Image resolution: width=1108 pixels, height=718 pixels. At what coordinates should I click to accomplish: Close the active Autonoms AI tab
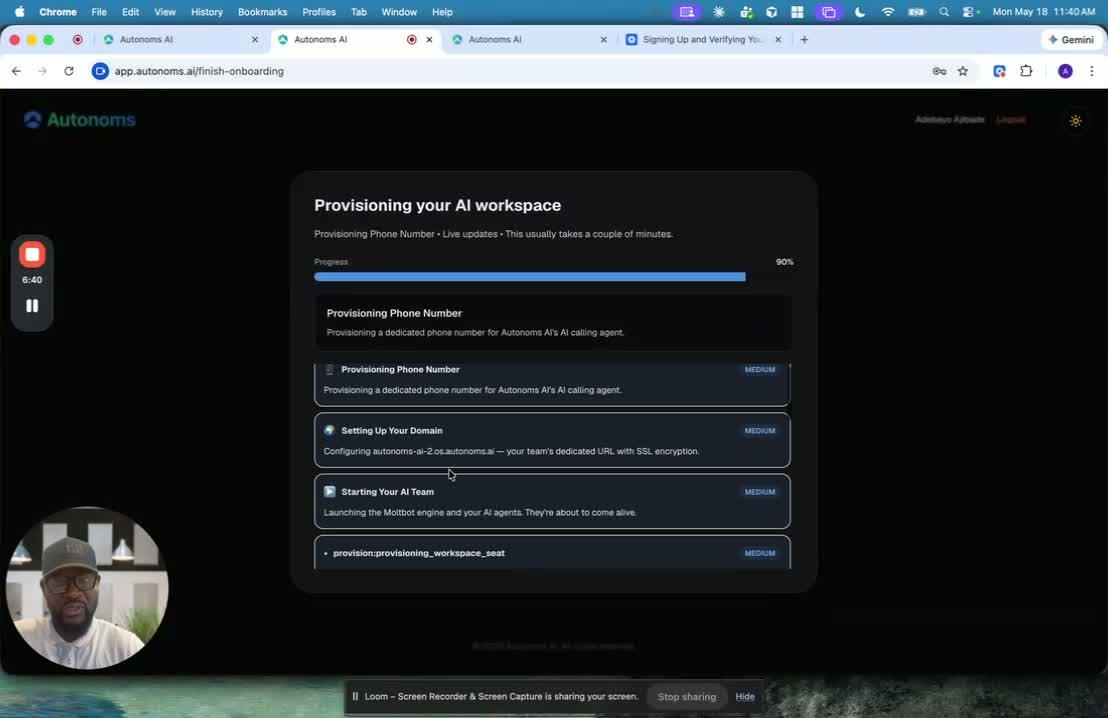[x=429, y=40]
